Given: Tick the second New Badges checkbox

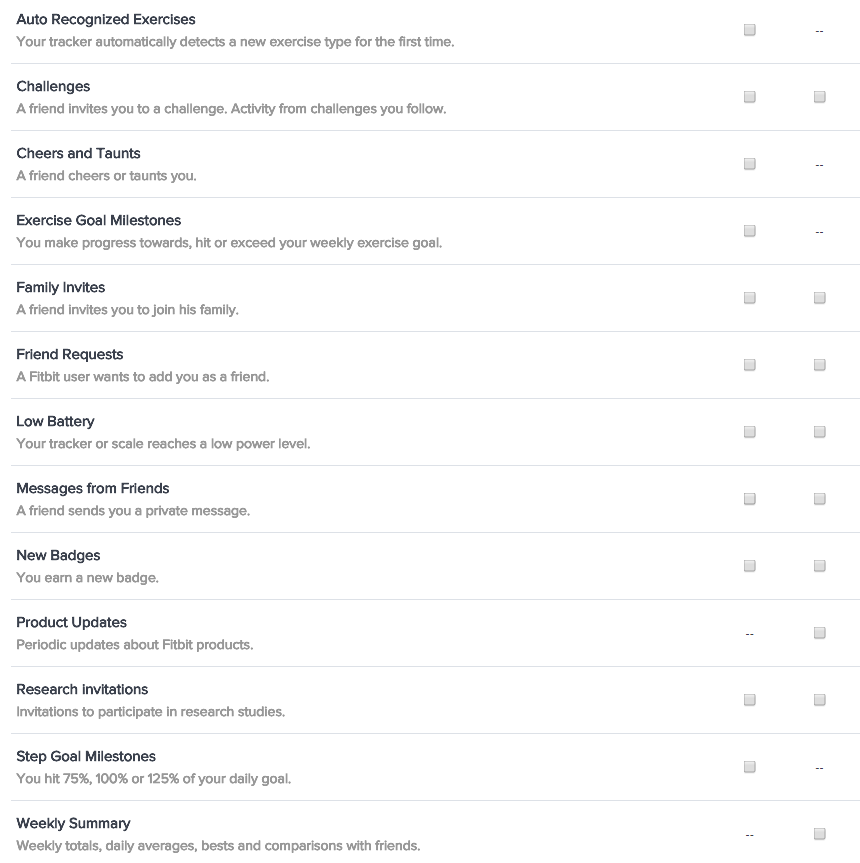Looking at the screenshot, I should [x=820, y=566].
